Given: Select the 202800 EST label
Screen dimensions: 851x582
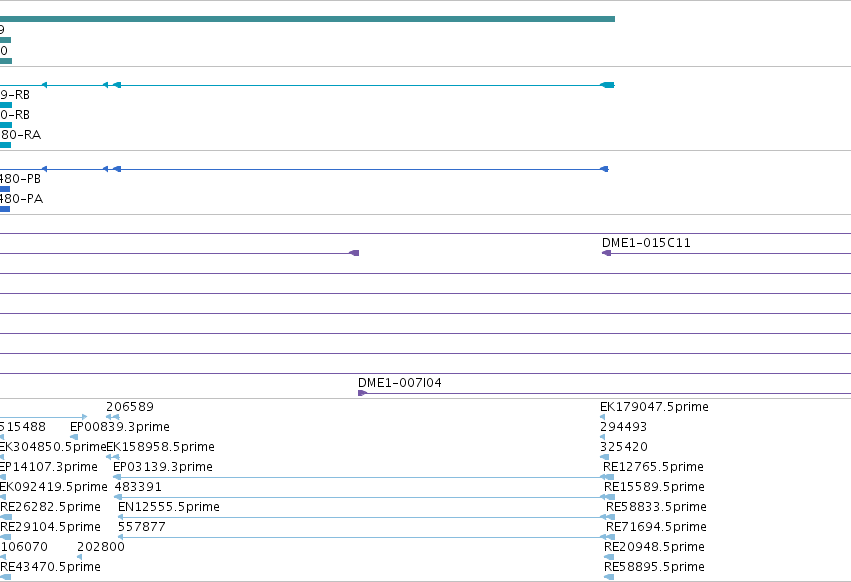Looking at the screenshot, I should [x=101, y=547].
